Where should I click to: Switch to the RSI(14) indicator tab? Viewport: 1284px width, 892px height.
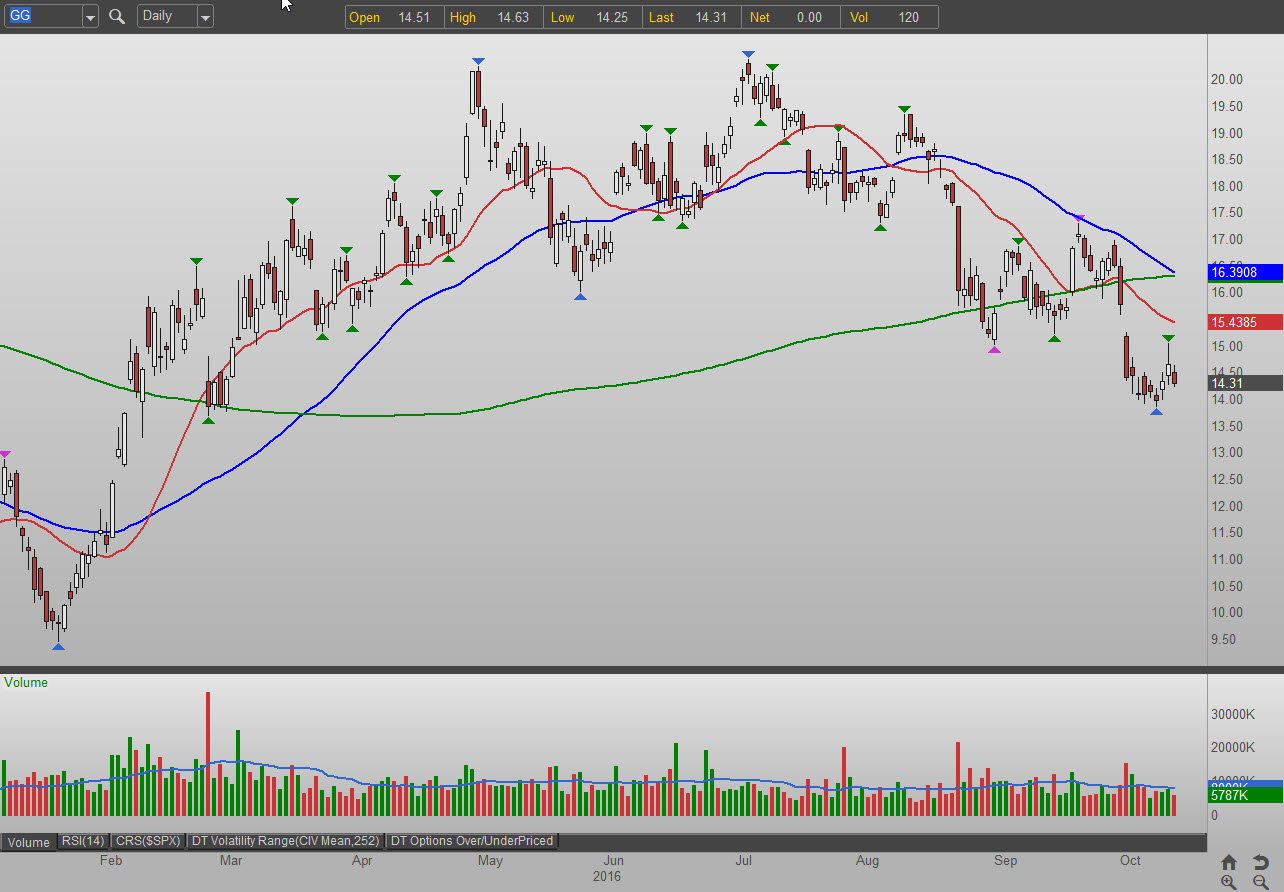pyautogui.click(x=84, y=841)
